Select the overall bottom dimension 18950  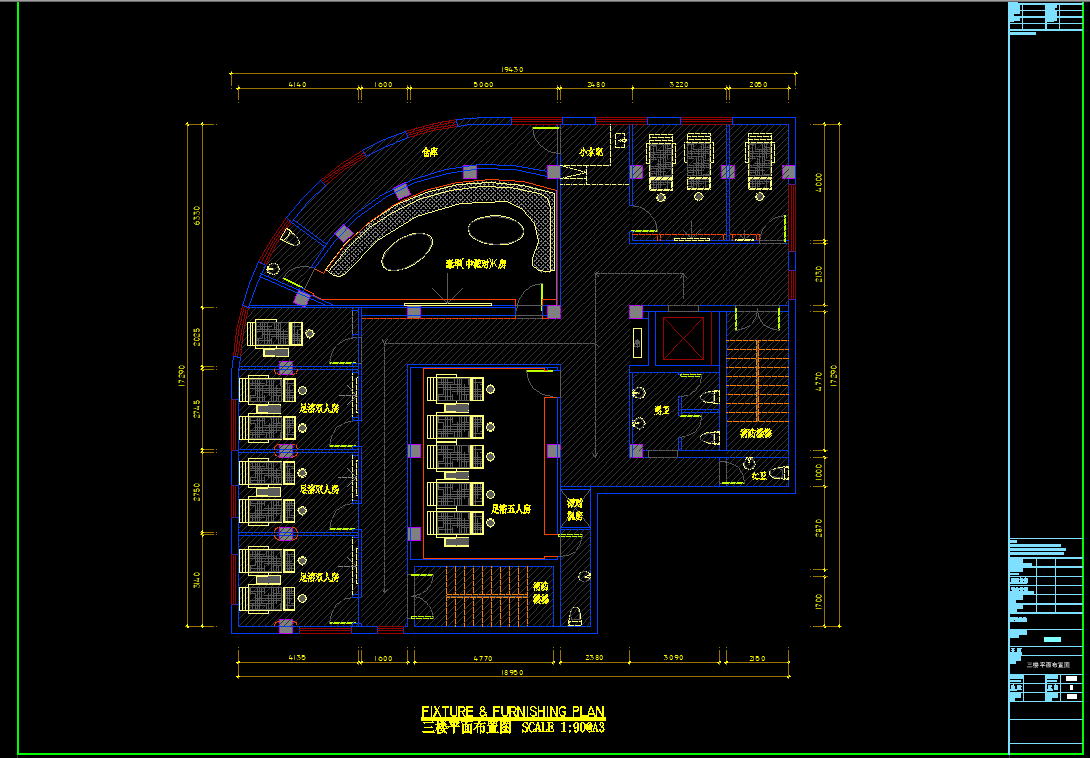pos(513,673)
